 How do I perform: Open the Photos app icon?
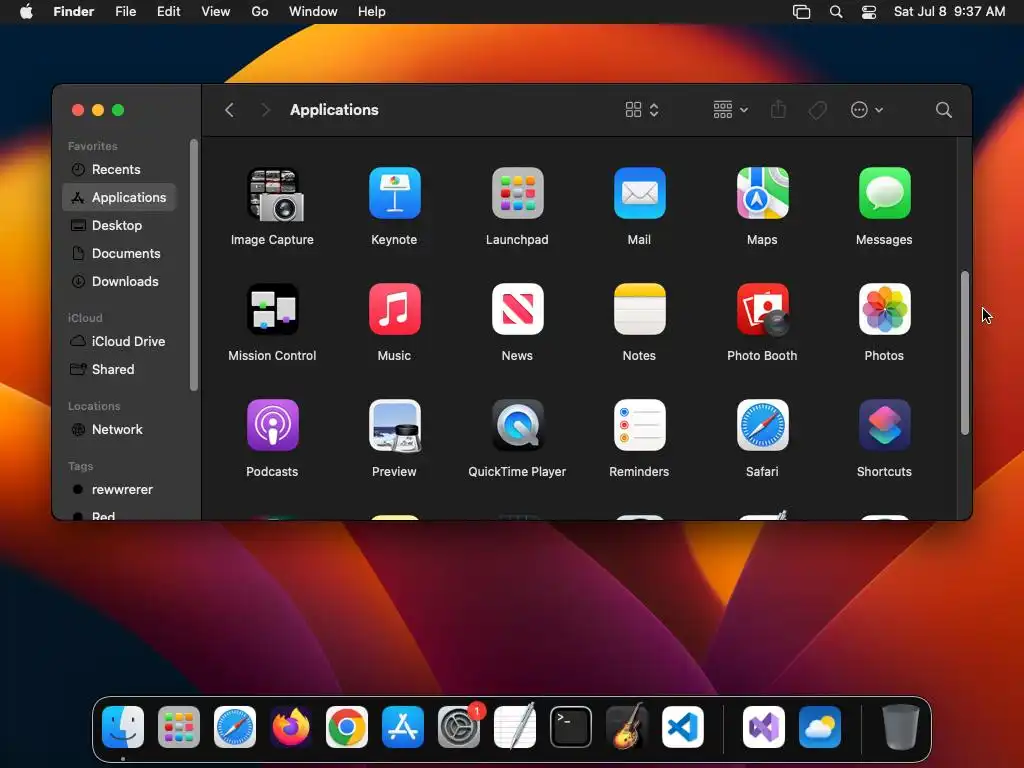click(884, 310)
